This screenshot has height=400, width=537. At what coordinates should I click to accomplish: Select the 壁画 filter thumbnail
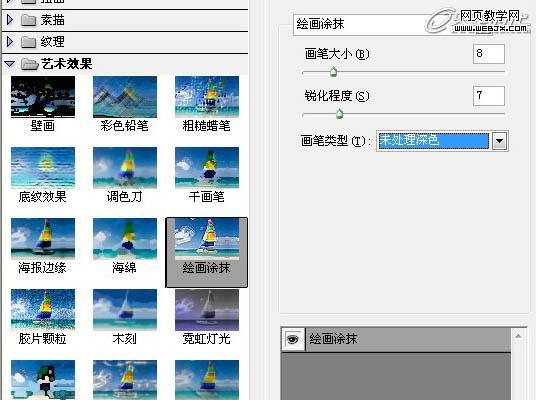coord(43,97)
